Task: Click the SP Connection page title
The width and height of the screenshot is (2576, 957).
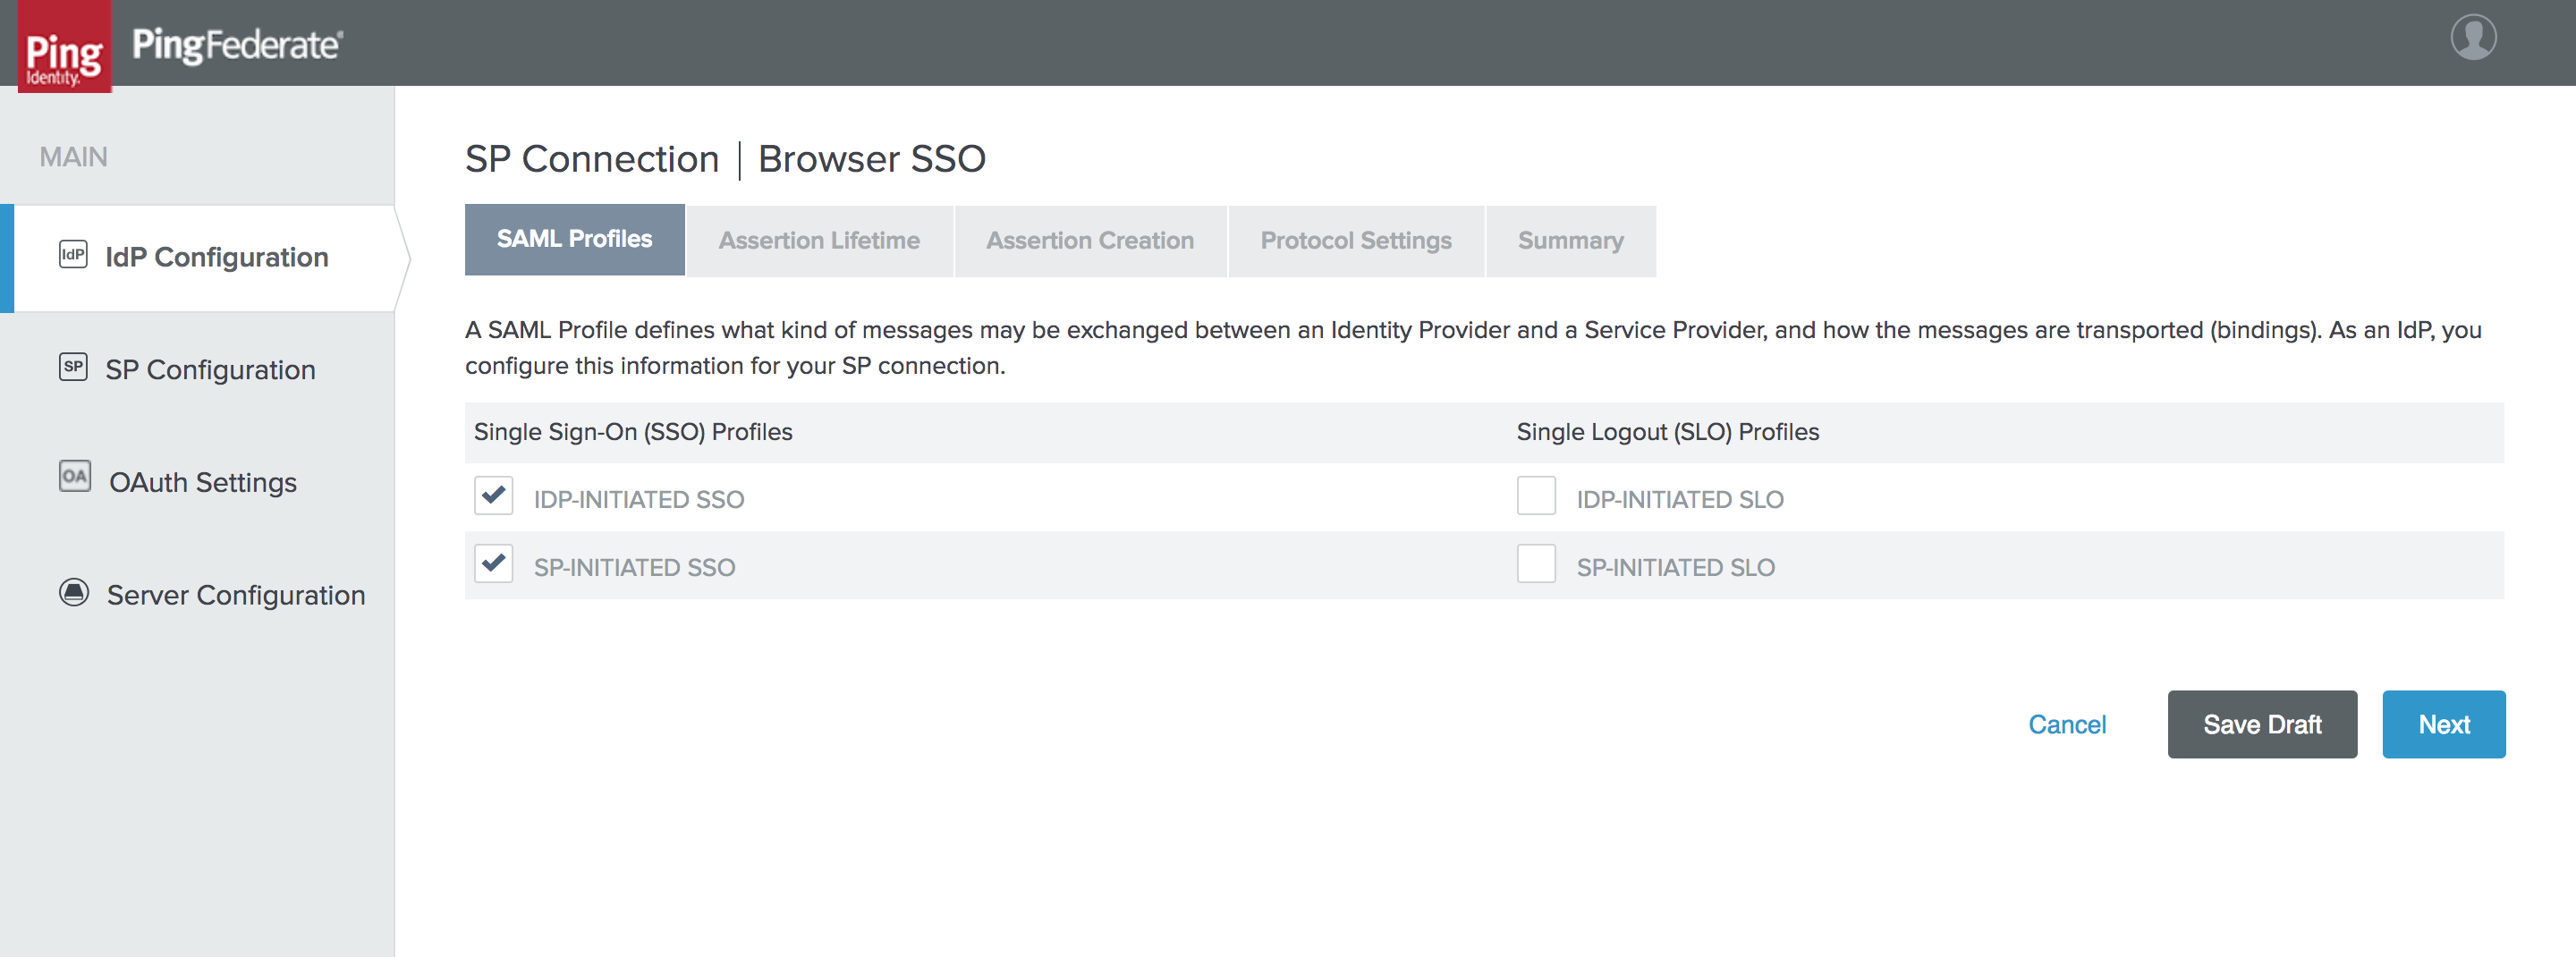Action: click(x=592, y=160)
